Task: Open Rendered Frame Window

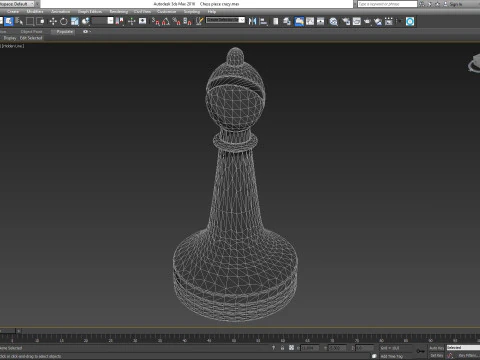Action: point(357,21)
